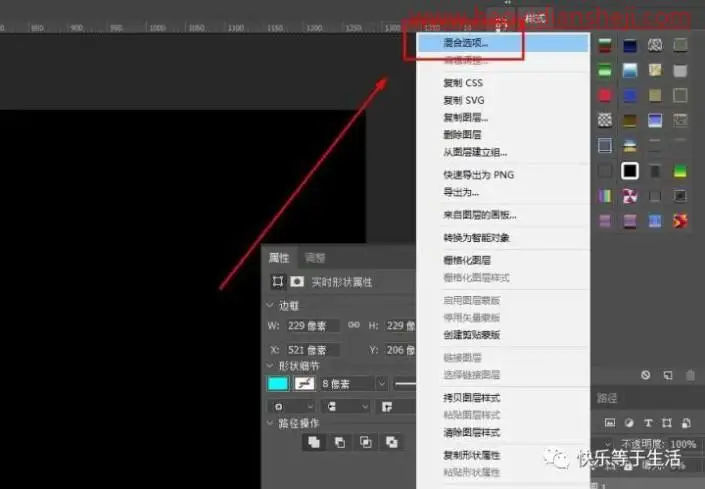
Task: Apply the solid blue style swatch
Action: (630, 95)
